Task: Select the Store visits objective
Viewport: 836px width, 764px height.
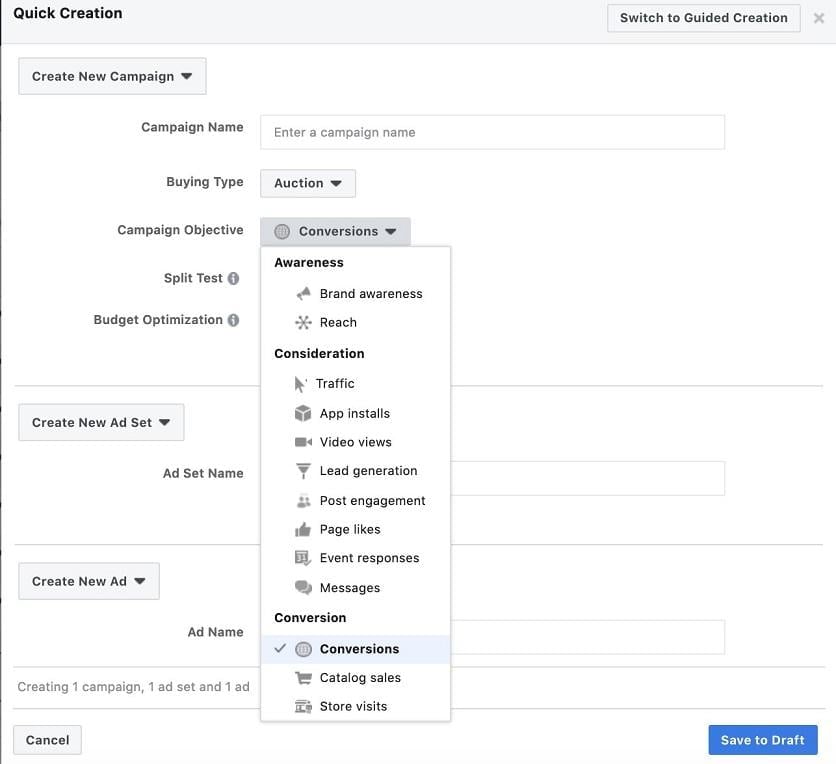Action: [x=353, y=707]
